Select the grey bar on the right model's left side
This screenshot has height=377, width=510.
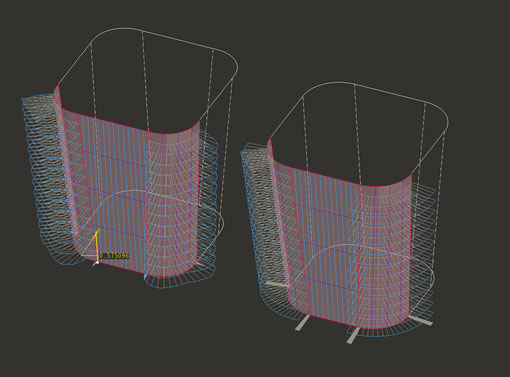pyautogui.click(x=278, y=284)
